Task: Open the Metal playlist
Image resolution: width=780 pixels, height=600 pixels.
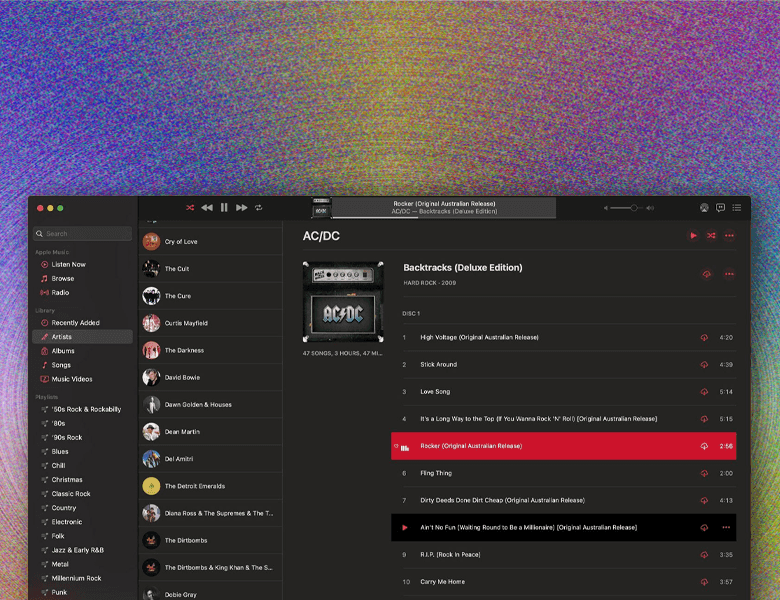Action: pyautogui.click(x=62, y=564)
